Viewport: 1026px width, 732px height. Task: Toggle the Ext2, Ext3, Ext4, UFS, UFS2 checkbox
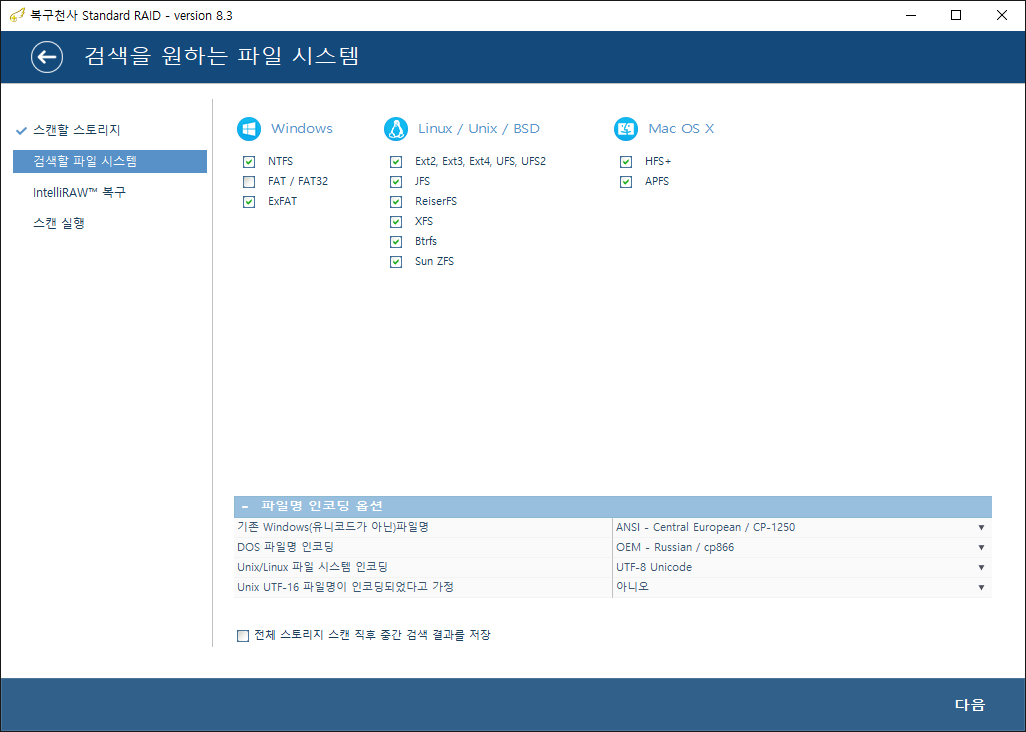coord(396,162)
